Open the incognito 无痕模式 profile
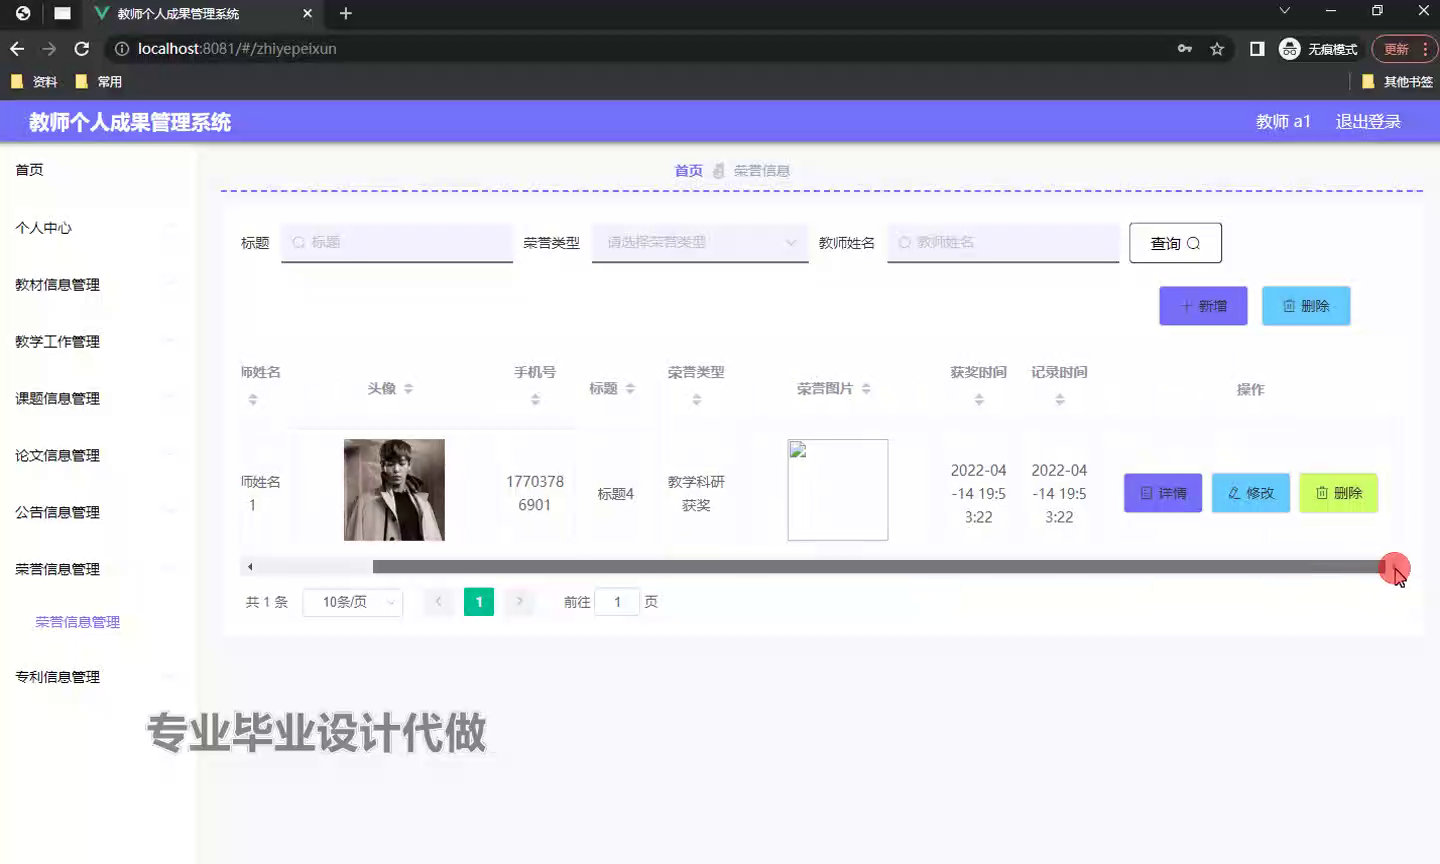Image resolution: width=1440 pixels, height=864 pixels. pos(1318,49)
